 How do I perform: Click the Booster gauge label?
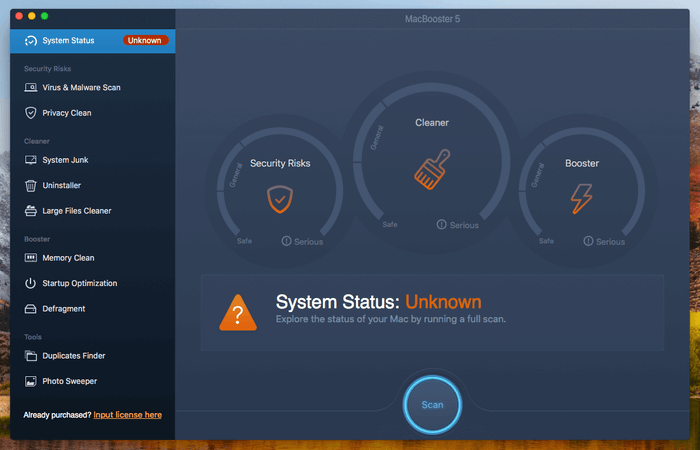582,163
